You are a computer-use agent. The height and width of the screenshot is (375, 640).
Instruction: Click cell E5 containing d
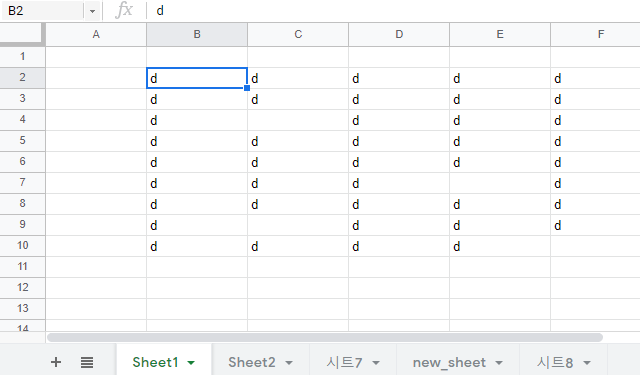click(500, 141)
